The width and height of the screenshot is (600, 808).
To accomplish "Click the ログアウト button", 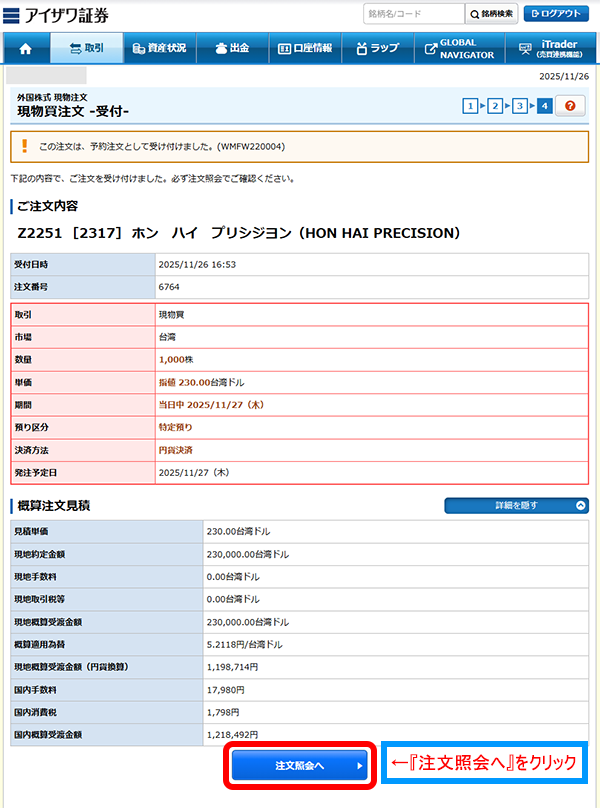I will click(x=556, y=14).
